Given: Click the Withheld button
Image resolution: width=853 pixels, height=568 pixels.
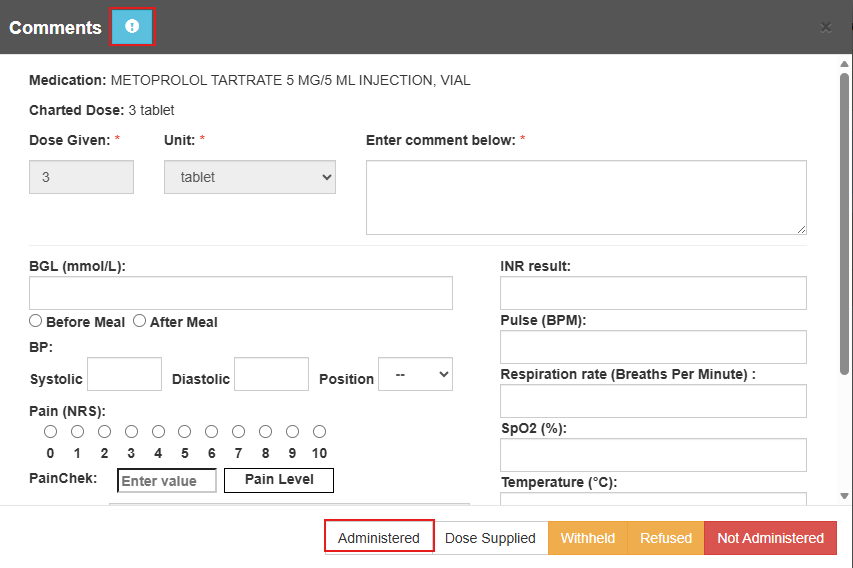Looking at the screenshot, I should (x=588, y=538).
